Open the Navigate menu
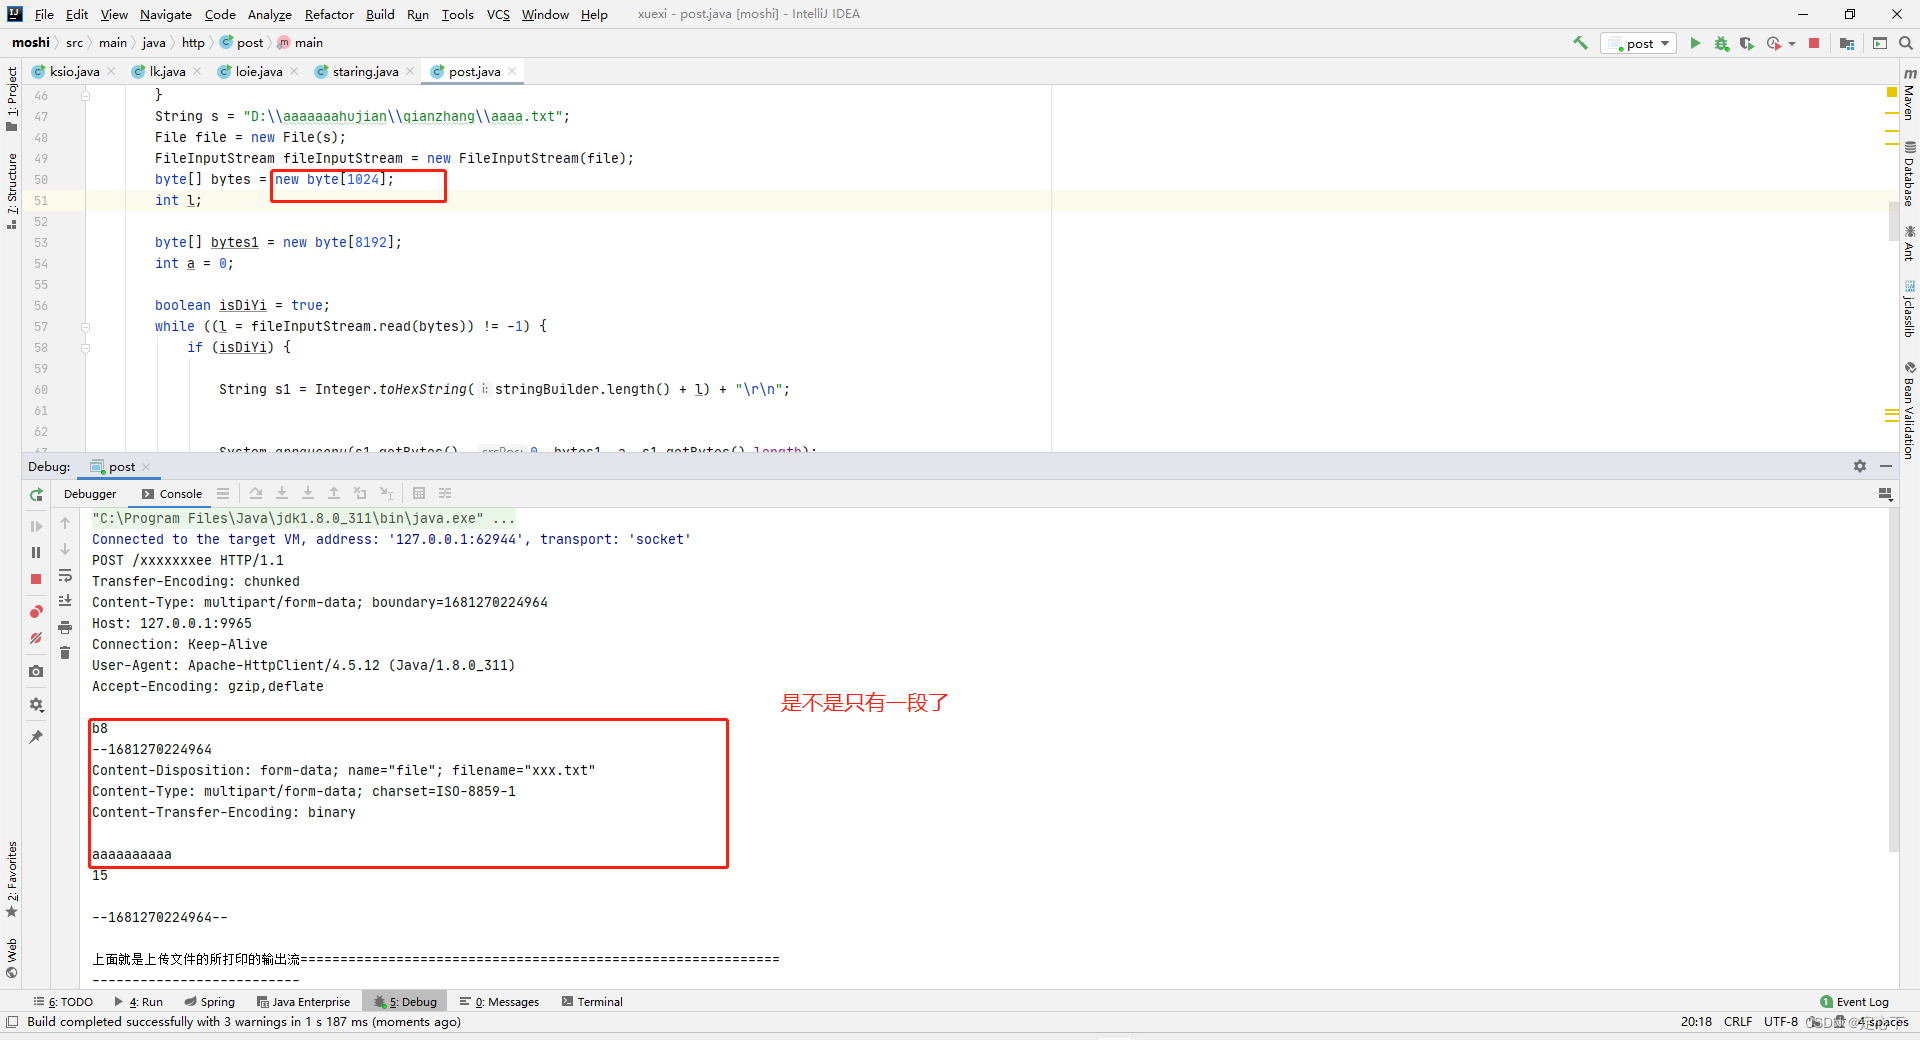 point(165,14)
